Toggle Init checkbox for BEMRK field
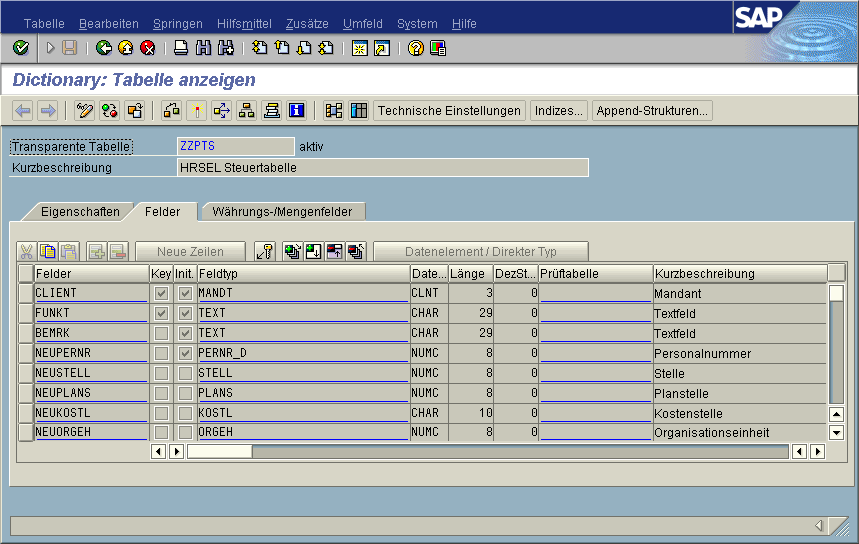The height and width of the screenshot is (544, 859). [x=185, y=334]
